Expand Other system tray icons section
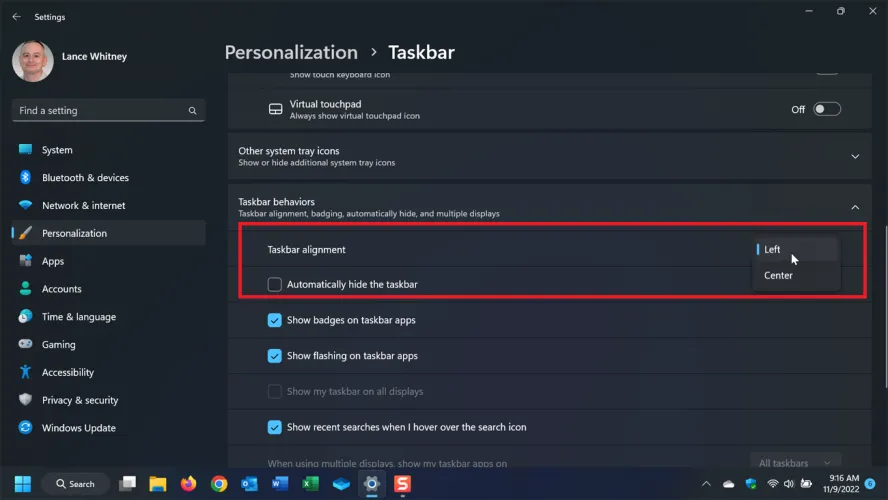This screenshot has width=888, height=500. (x=855, y=157)
